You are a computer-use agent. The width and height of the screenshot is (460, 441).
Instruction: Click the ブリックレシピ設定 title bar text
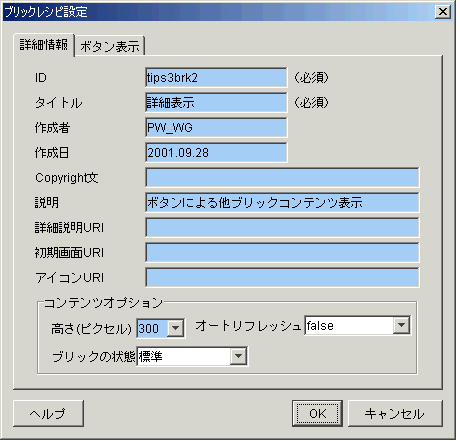(46, 12)
